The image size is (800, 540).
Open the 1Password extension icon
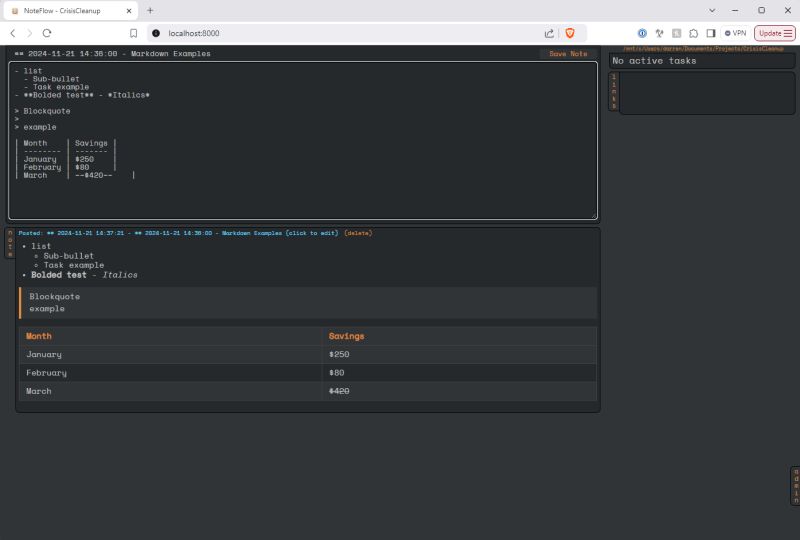pos(642,33)
